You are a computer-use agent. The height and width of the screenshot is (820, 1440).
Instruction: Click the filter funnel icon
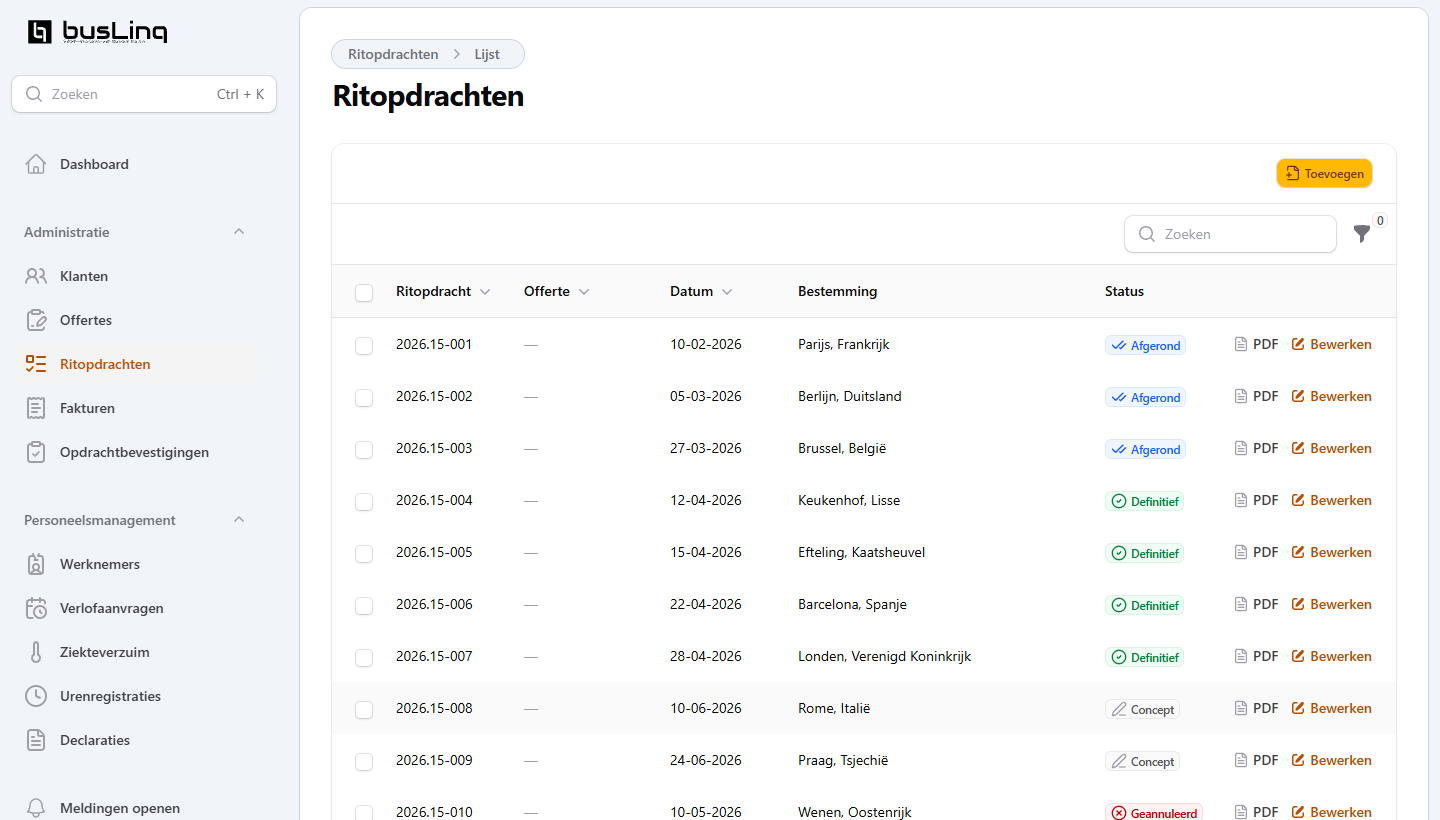(x=1361, y=234)
